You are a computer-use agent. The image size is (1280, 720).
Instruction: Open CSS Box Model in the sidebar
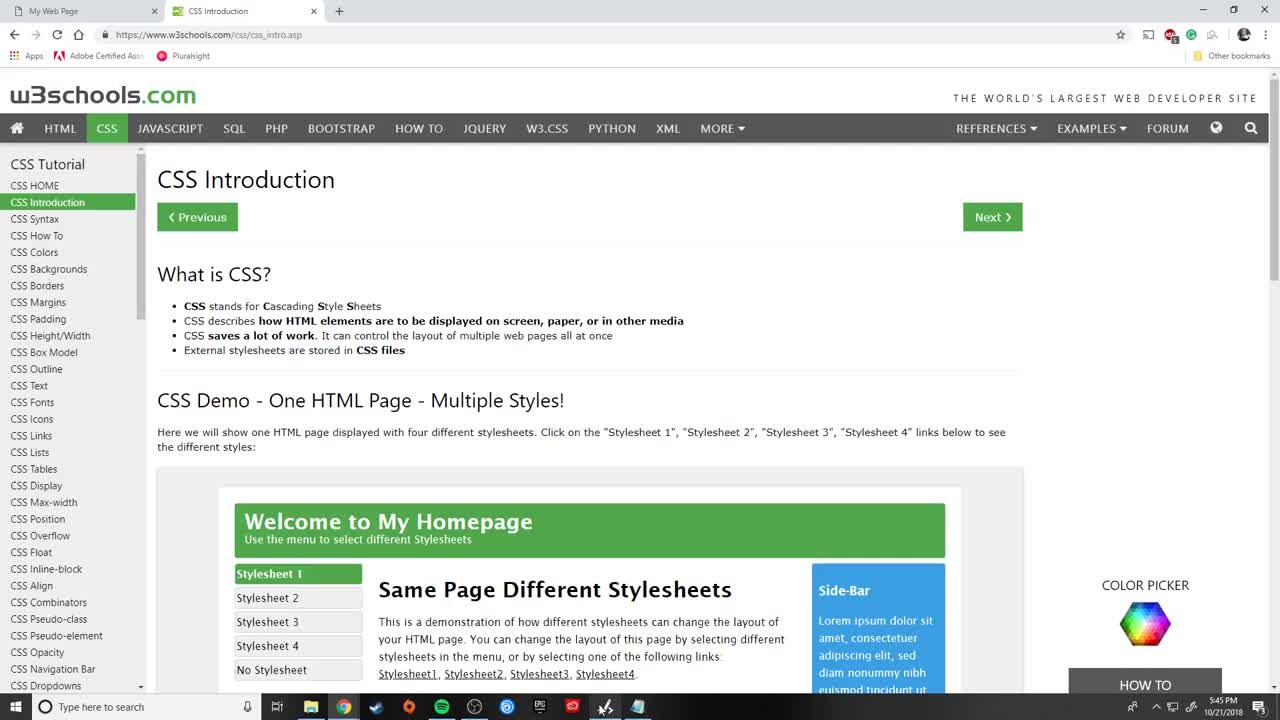click(x=44, y=352)
